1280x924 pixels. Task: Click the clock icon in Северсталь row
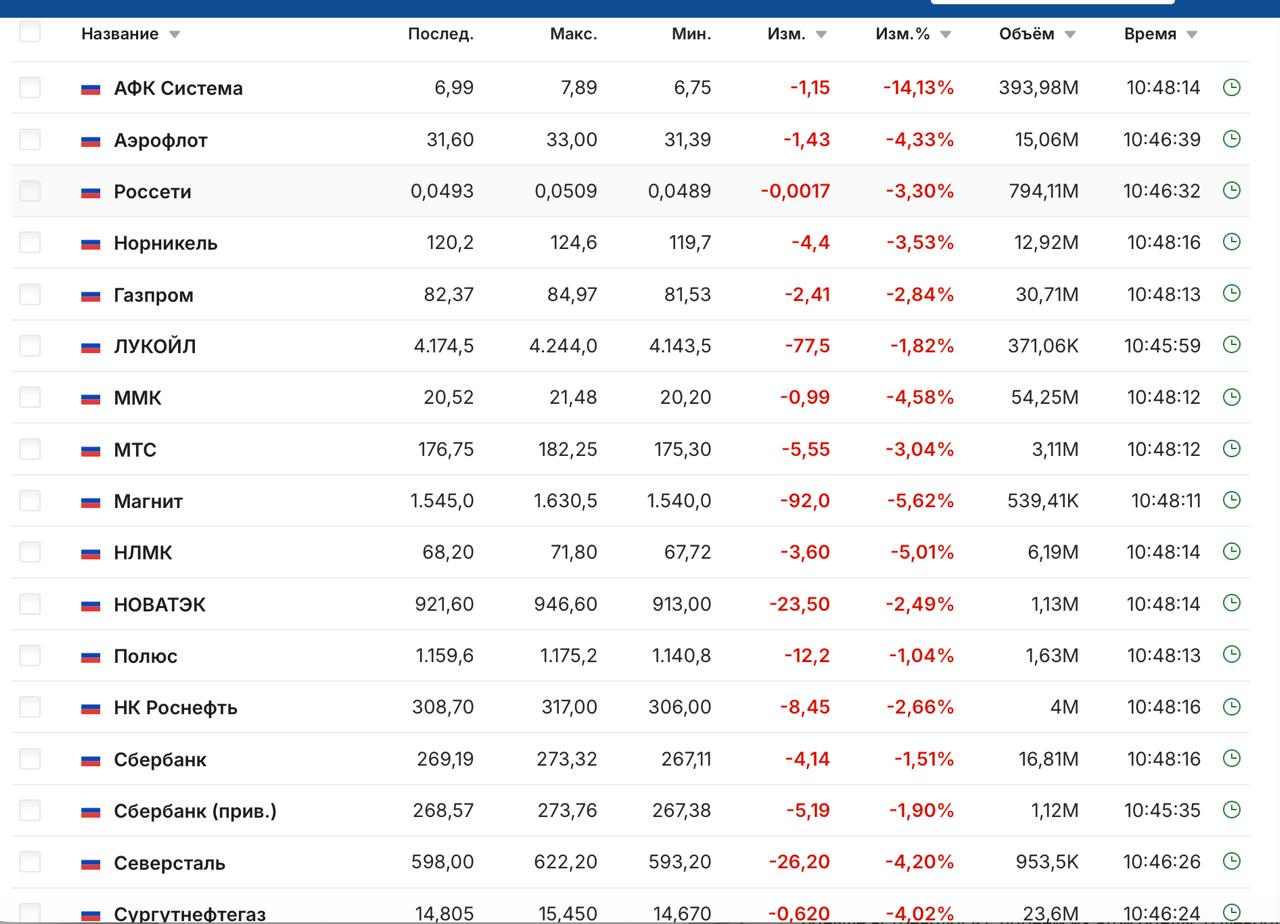point(1231,861)
